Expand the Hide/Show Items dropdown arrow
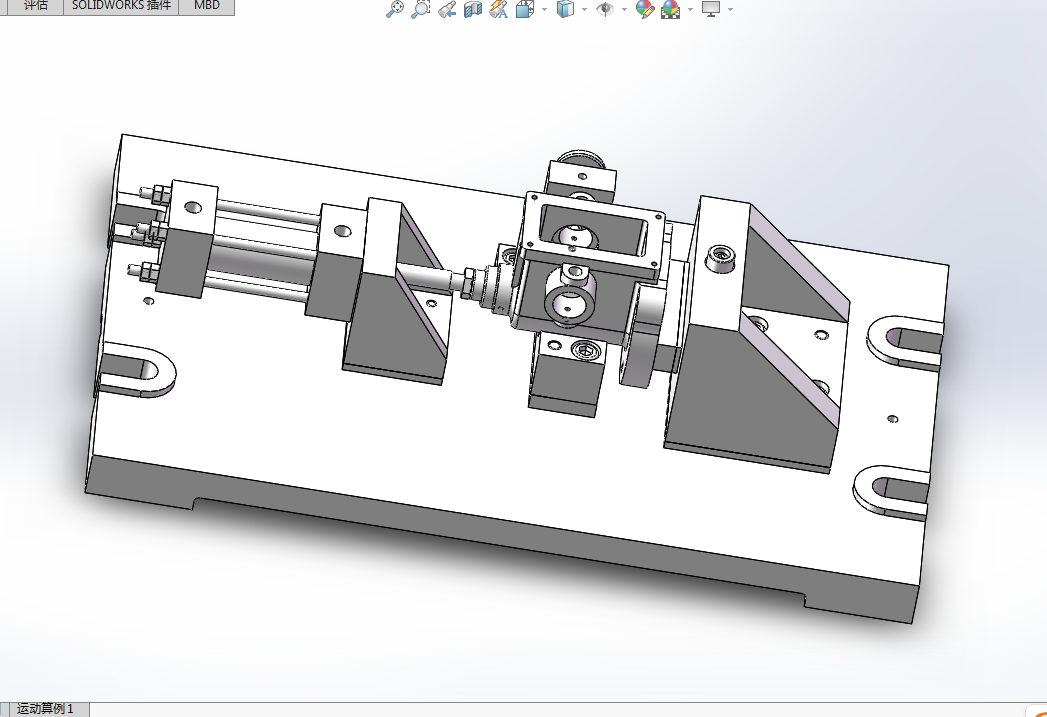1047x717 pixels. point(624,9)
